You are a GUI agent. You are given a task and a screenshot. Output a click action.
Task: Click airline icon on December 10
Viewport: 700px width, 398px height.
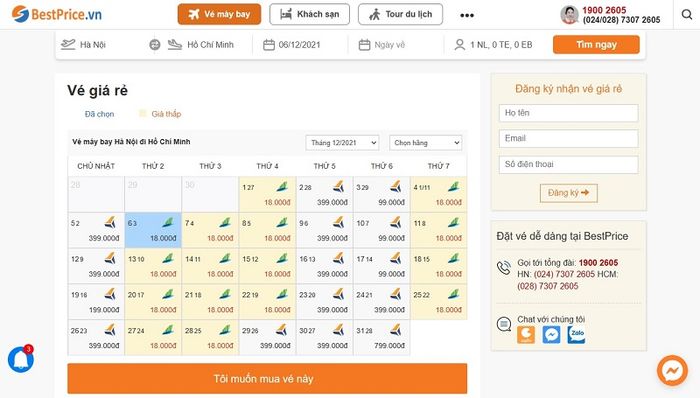396,222
